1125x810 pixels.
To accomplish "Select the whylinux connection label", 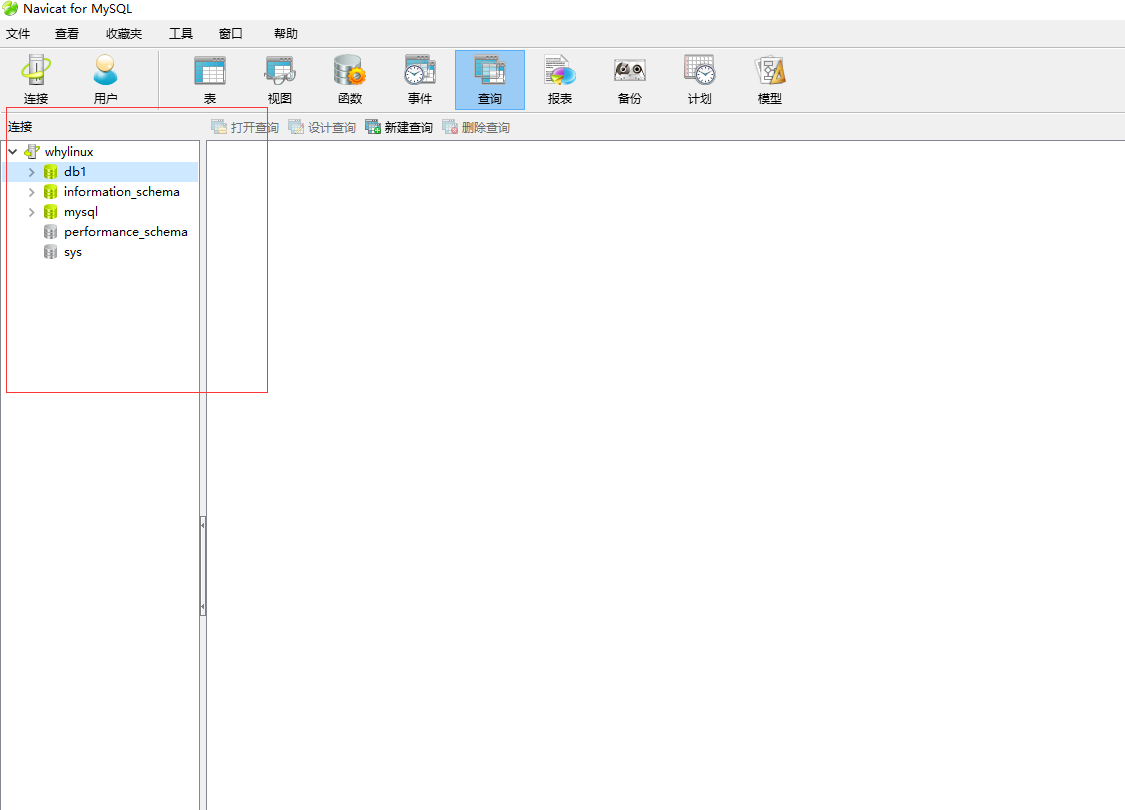I will [69, 151].
